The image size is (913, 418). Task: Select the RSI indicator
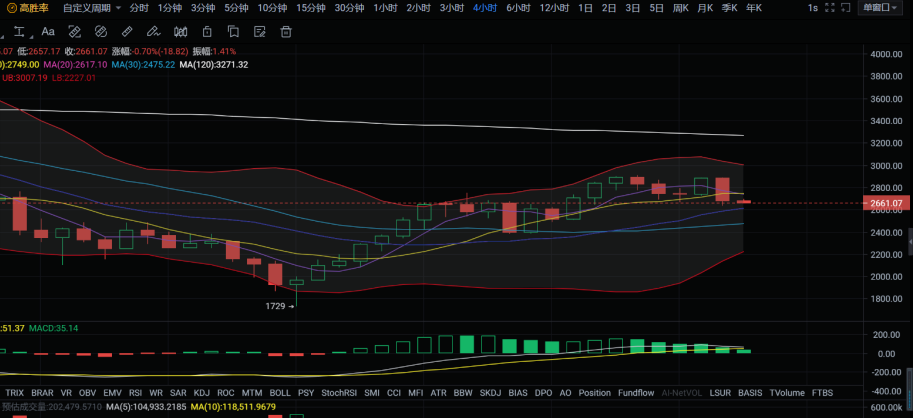[135, 393]
